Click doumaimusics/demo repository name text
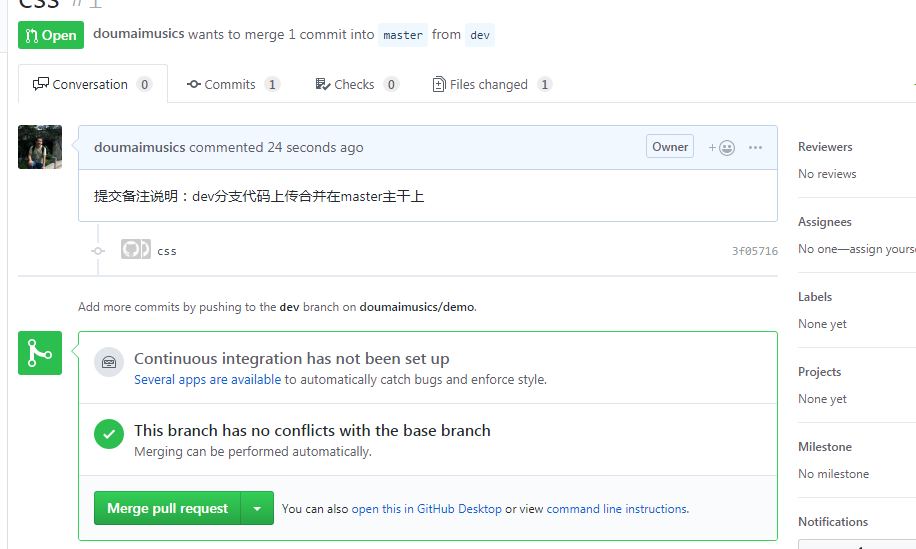 [x=417, y=307]
